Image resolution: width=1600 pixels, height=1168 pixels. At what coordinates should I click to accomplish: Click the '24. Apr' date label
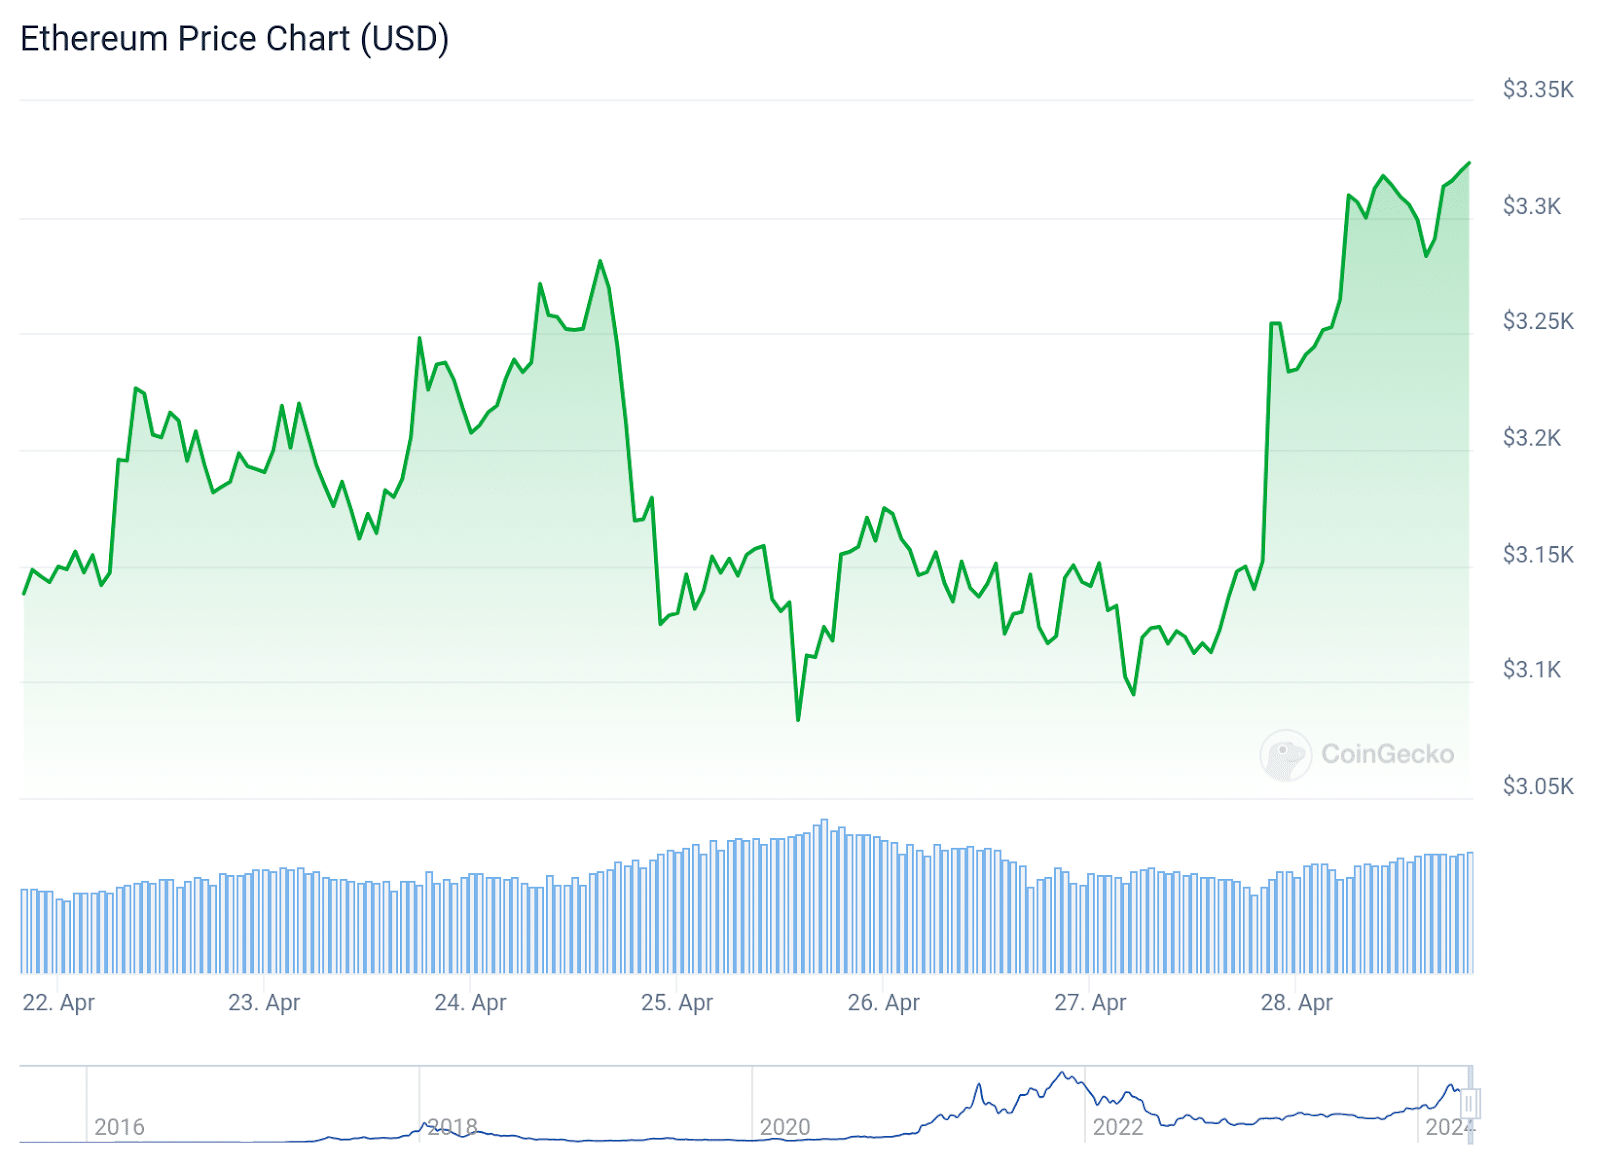pyautogui.click(x=470, y=1002)
